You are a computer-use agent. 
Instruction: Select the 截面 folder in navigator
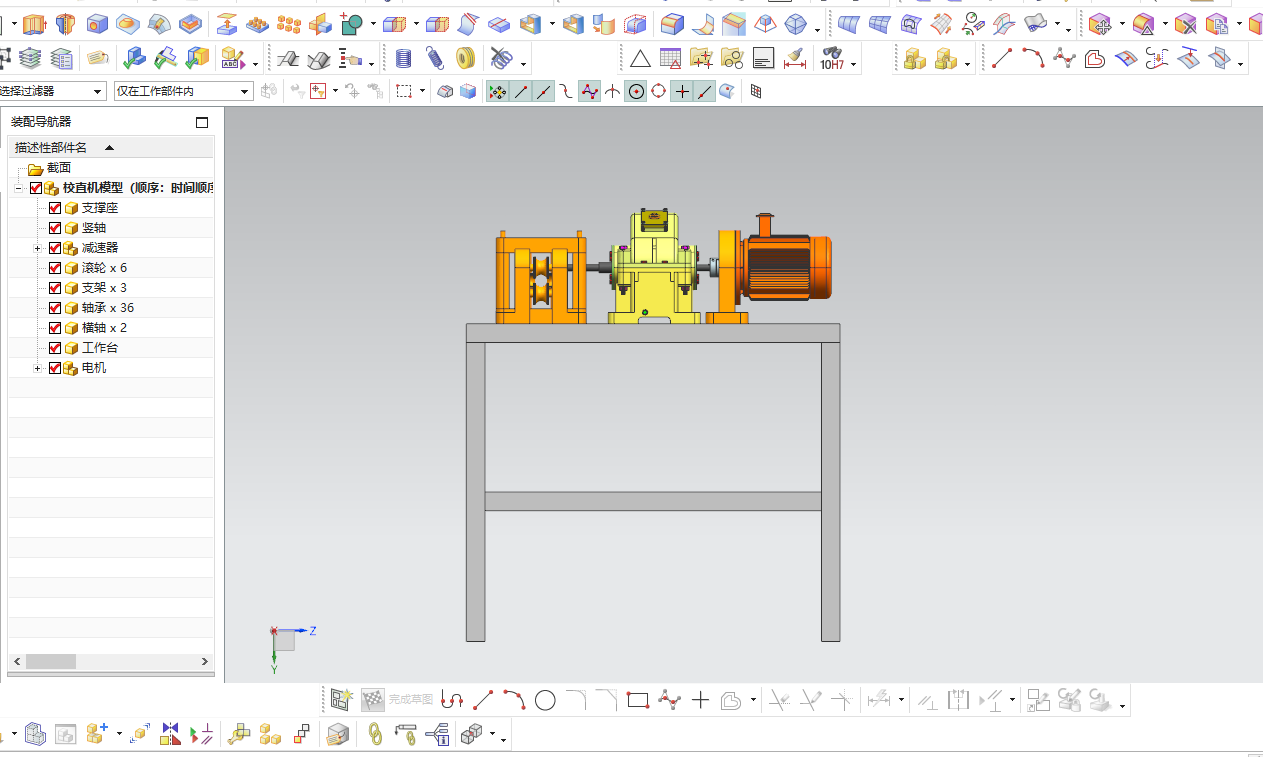click(x=59, y=168)
